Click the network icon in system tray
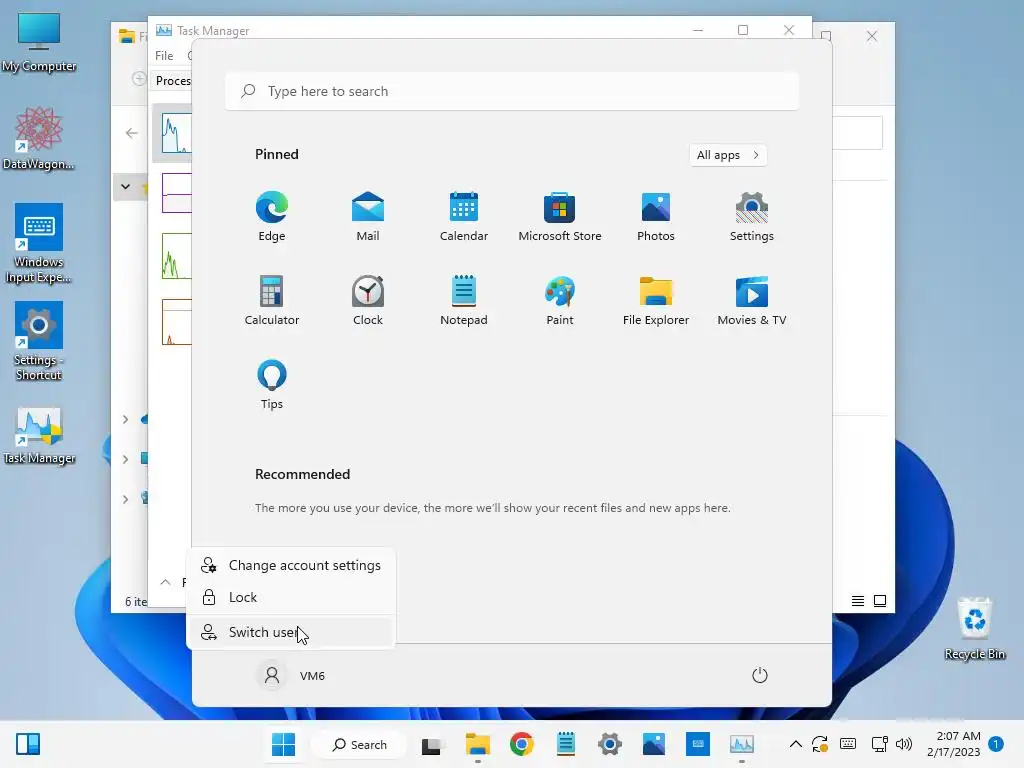Screen dimensions: 1024x768 [x=879, y=744]
